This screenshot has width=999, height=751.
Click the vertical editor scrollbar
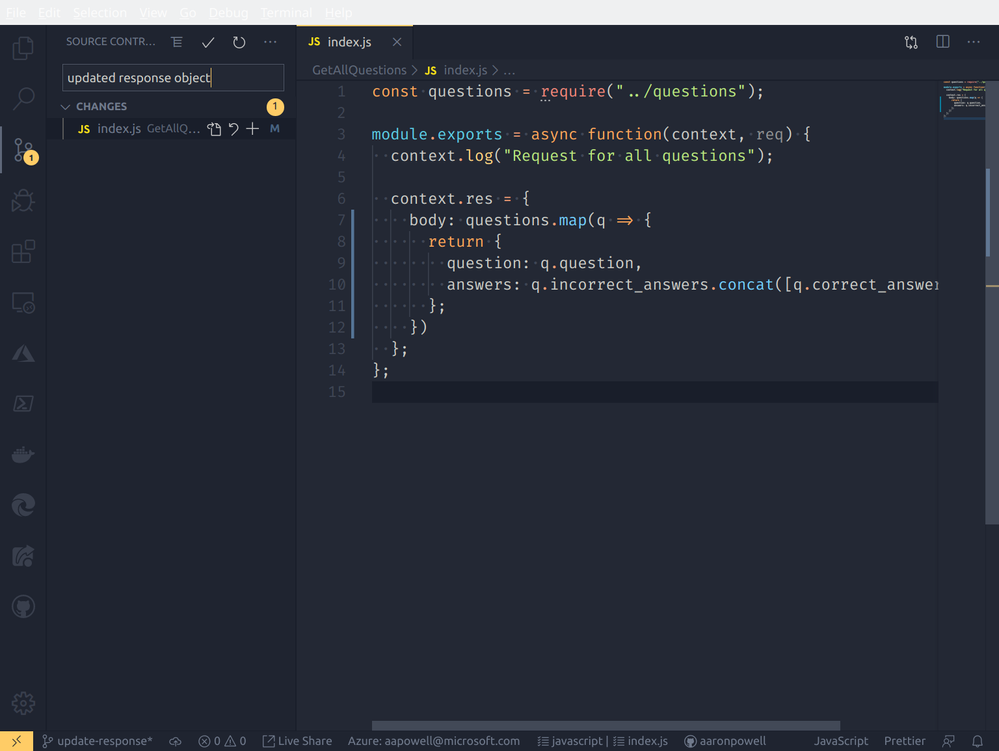pyautogui.click(x=992, y=303)
